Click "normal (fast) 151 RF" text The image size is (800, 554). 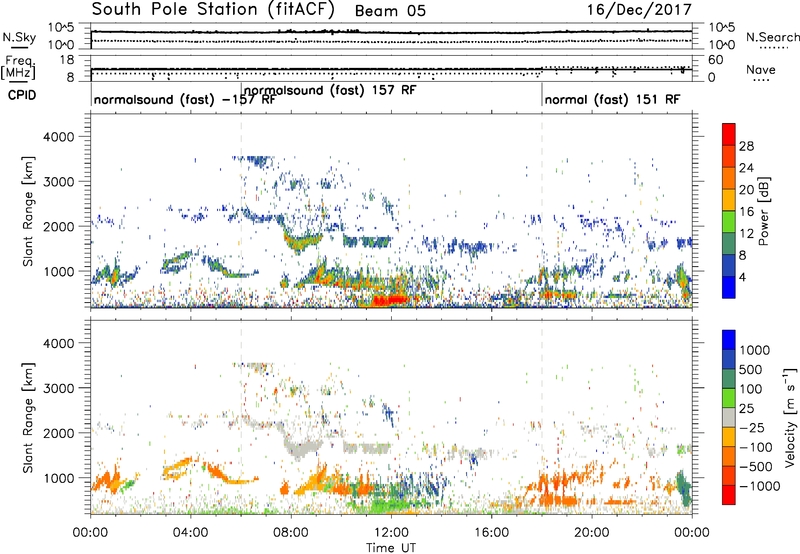[x=612, y=99]
